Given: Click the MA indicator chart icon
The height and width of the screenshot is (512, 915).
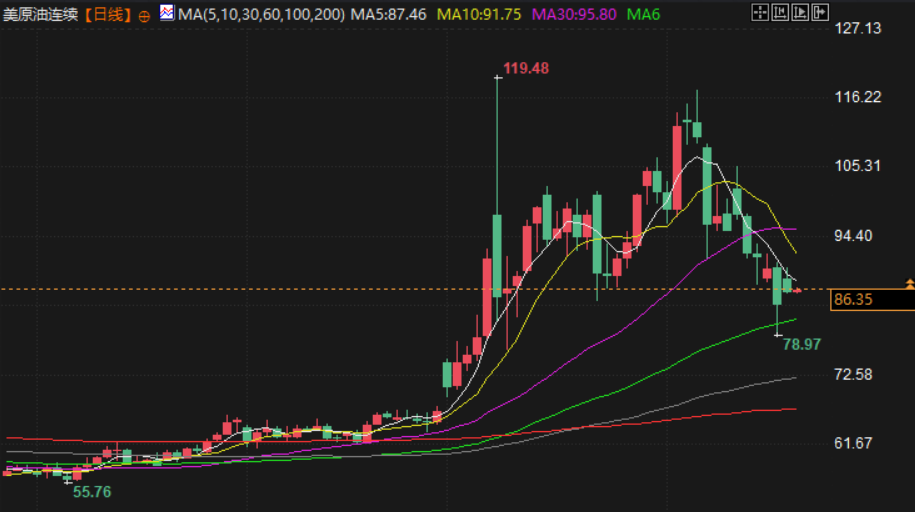Looking at the screenshot, I should coord(167,12).
